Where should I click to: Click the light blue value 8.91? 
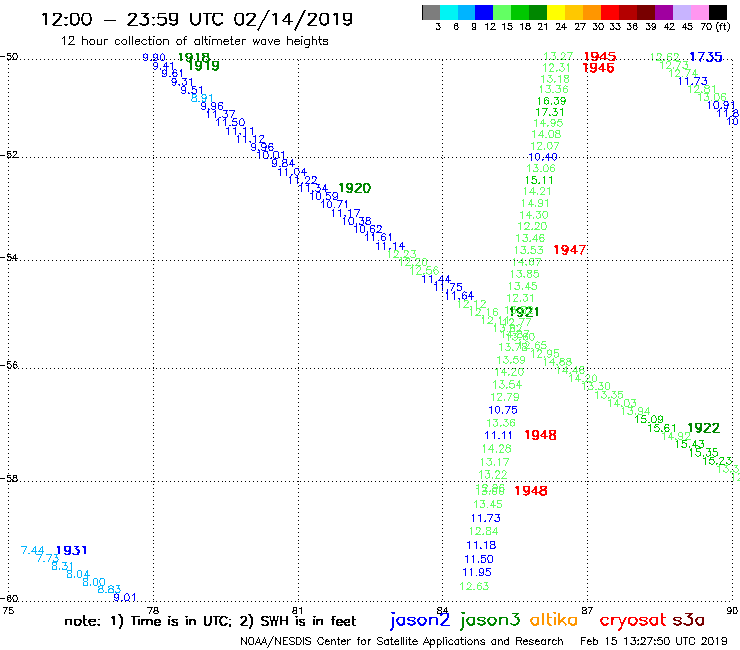point(202,98)
